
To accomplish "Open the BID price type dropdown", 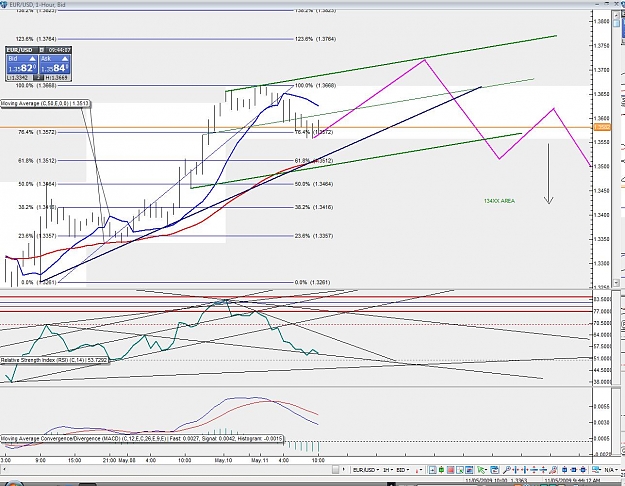I will pyautogui.click(x=403, y=470).
